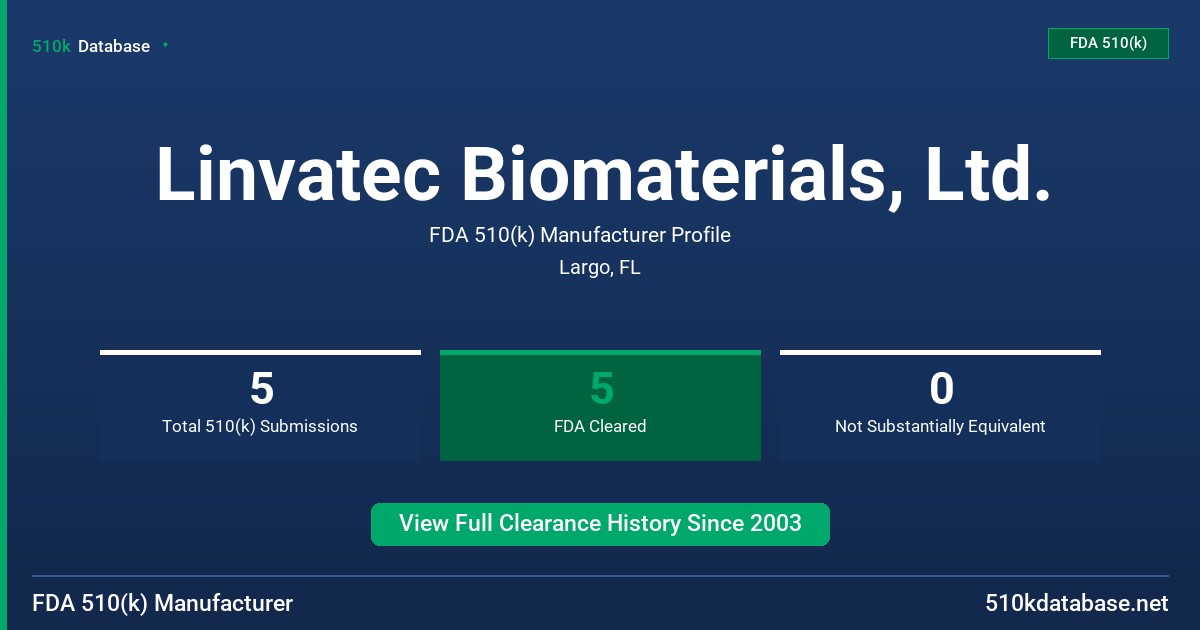
Task: Click the FDA 510(k) badge button
Action: coord(1108,43)
